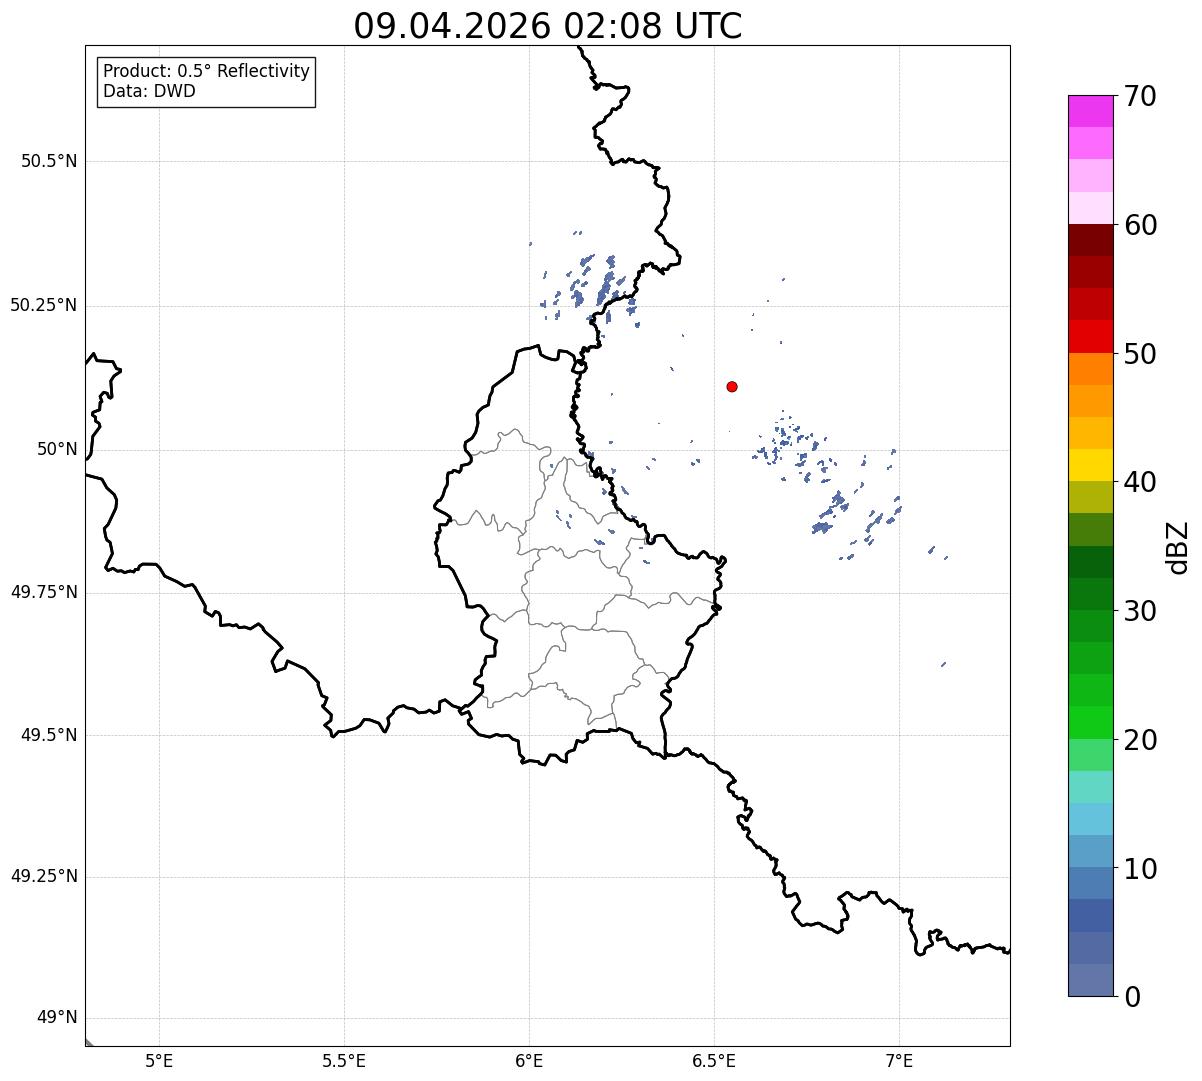Click the title 09.04.2026 02:08 UTC
Image resolution: width=1202 pixels, height=1081 pixels.
coord(548,26)
